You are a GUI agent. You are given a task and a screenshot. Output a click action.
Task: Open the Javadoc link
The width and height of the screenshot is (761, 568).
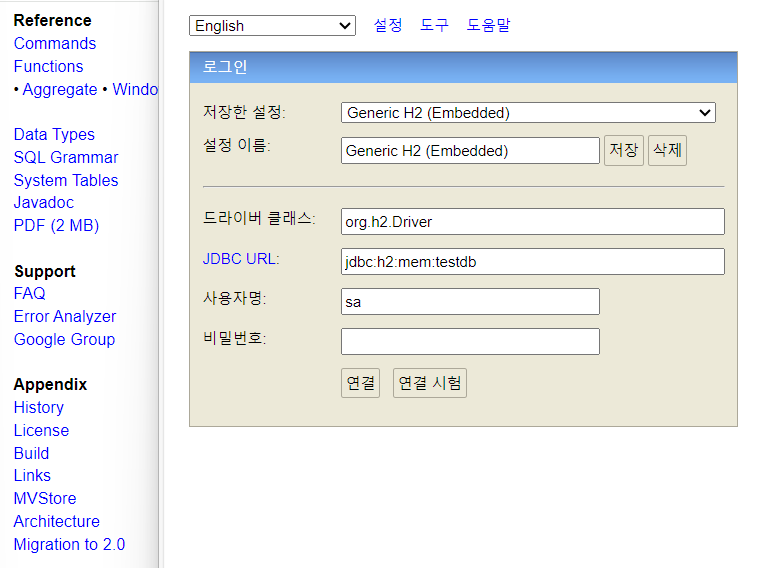pyautogui.click(x=44, y=202)
